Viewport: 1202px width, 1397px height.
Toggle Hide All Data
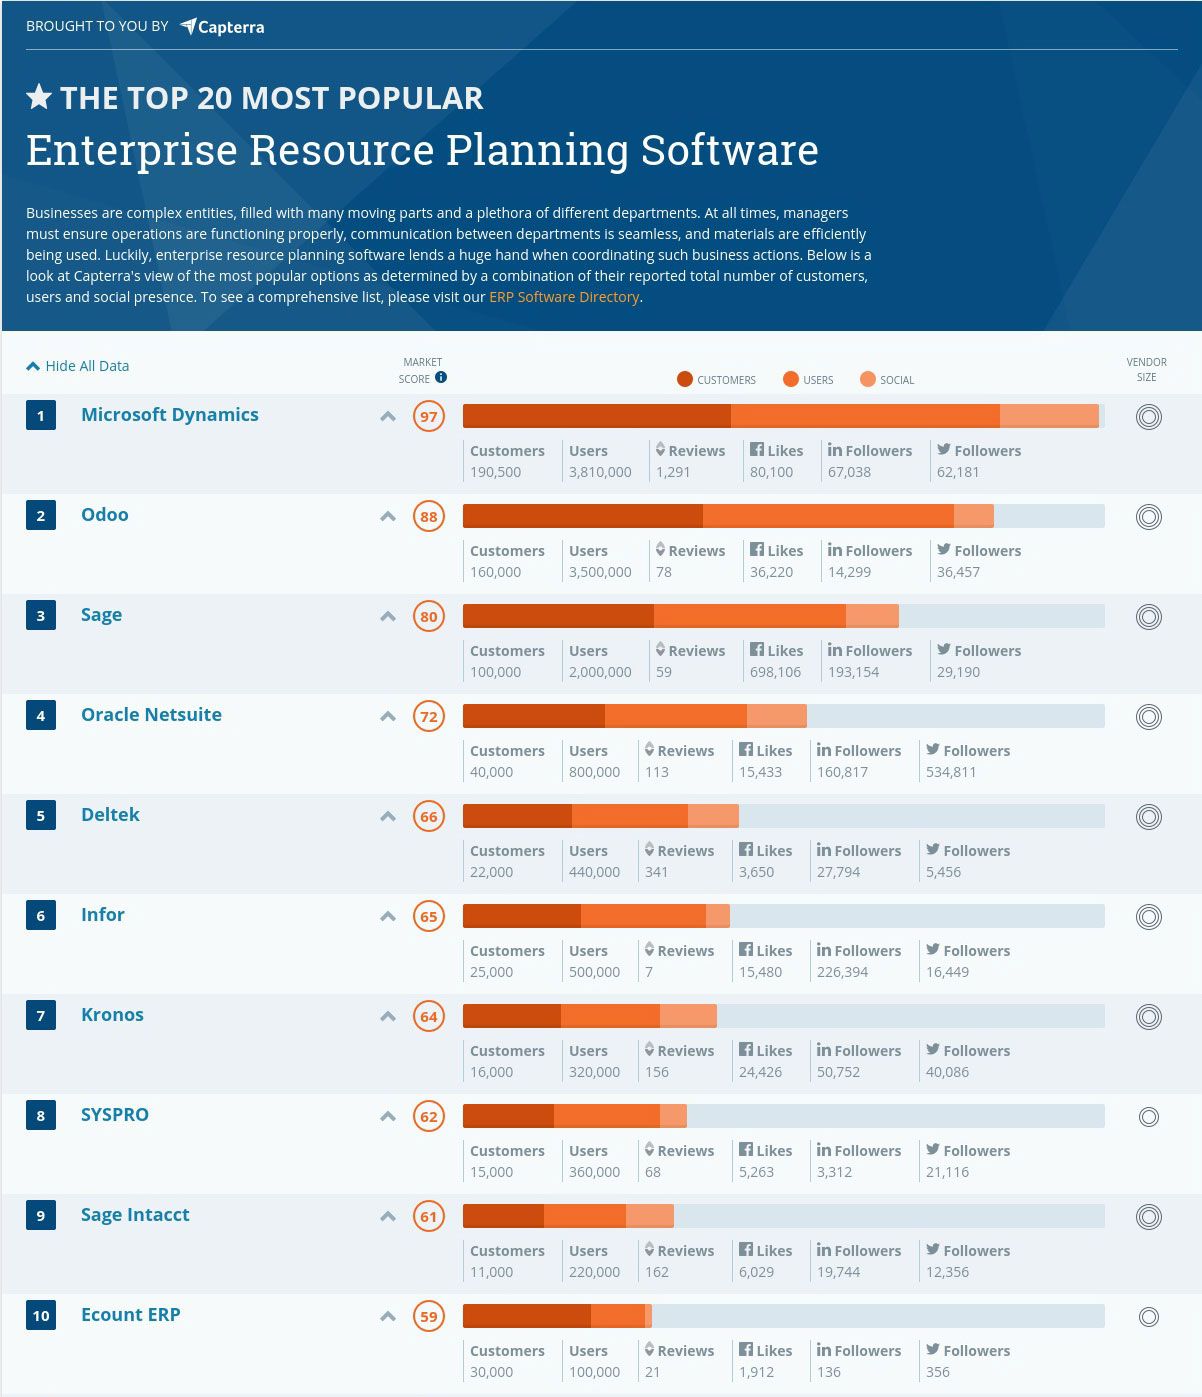point(78,366)
